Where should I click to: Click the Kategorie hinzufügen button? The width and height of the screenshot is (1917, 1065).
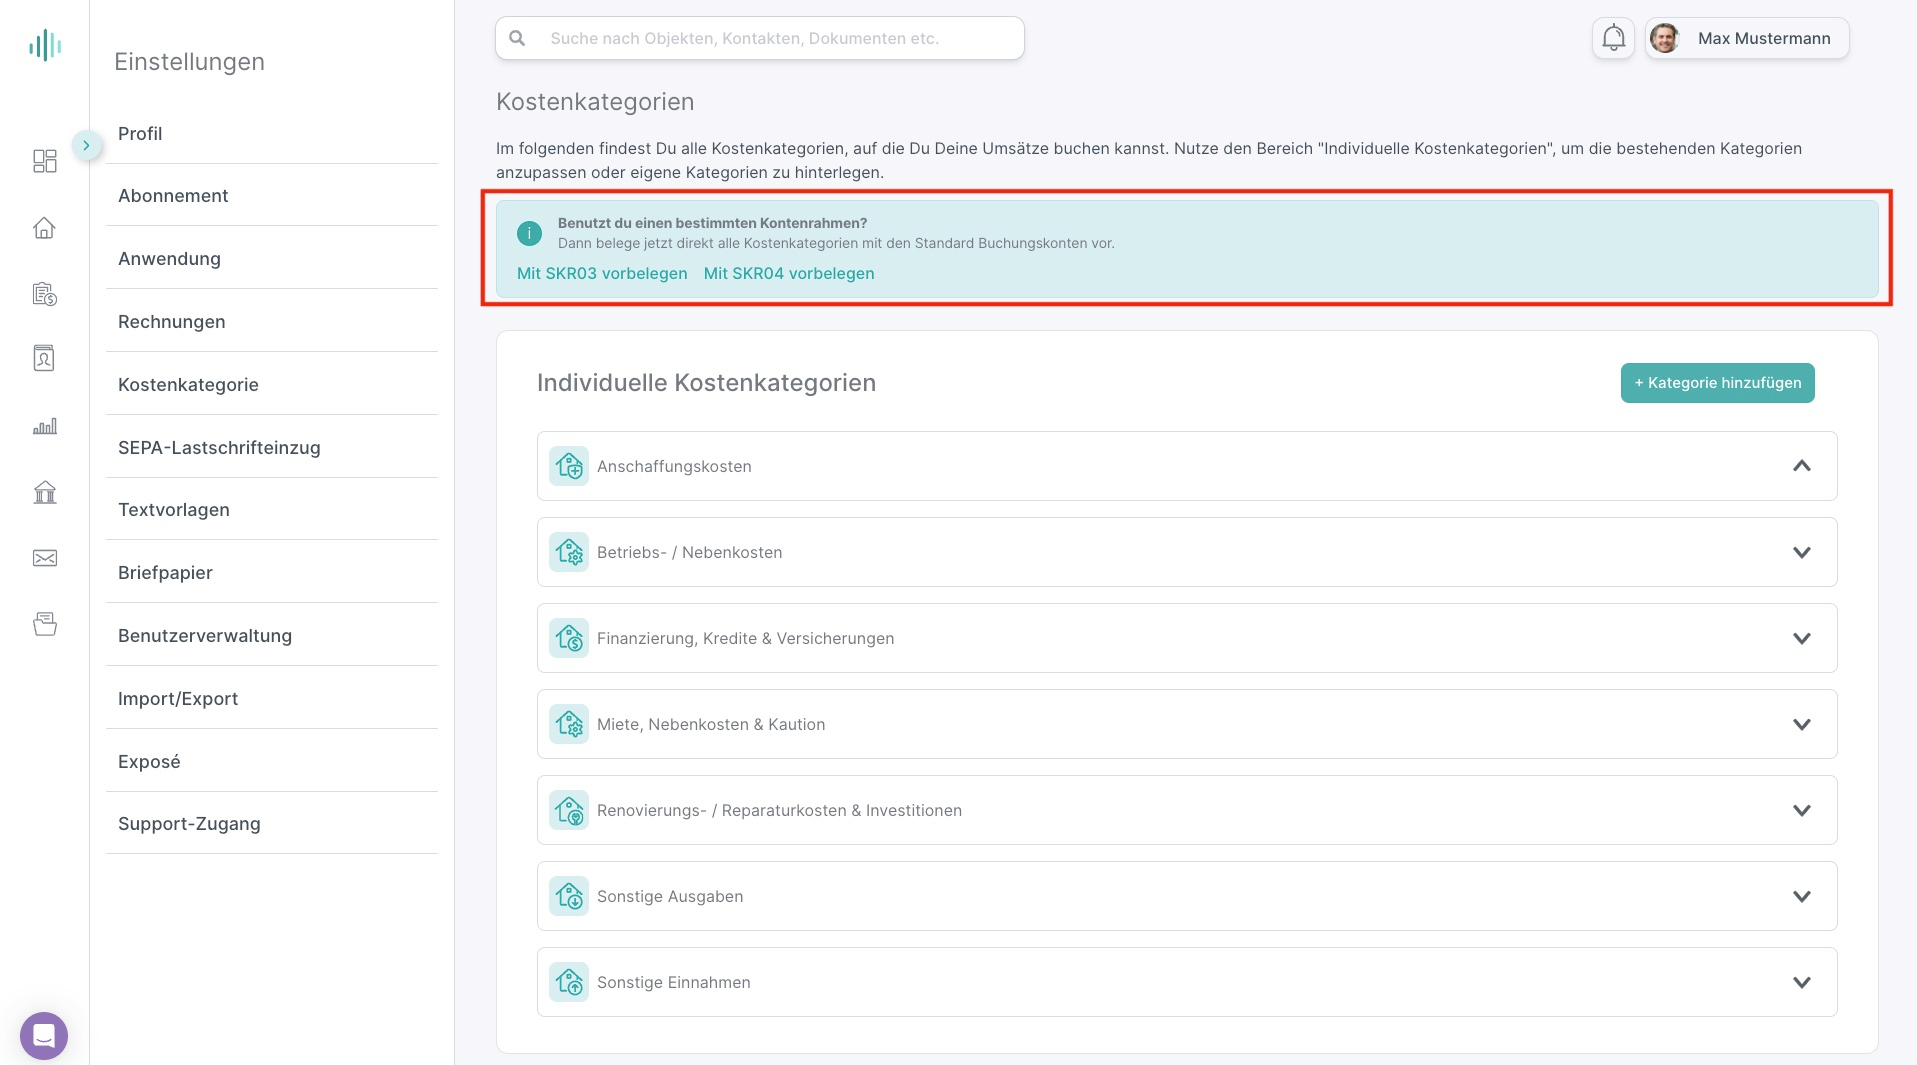click(1717, 383)
